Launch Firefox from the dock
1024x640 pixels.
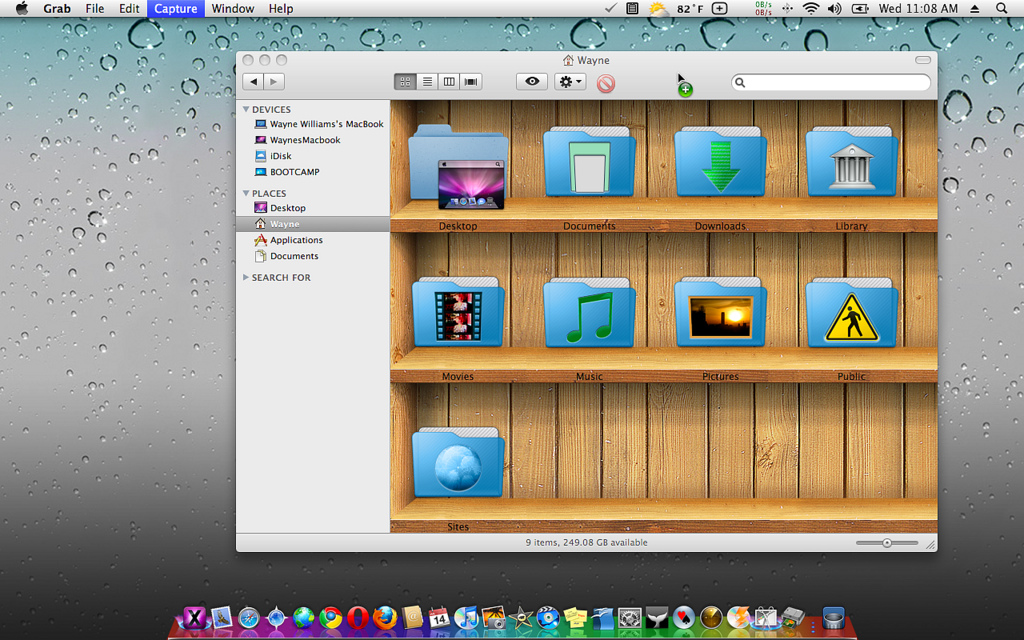(385, 617)
